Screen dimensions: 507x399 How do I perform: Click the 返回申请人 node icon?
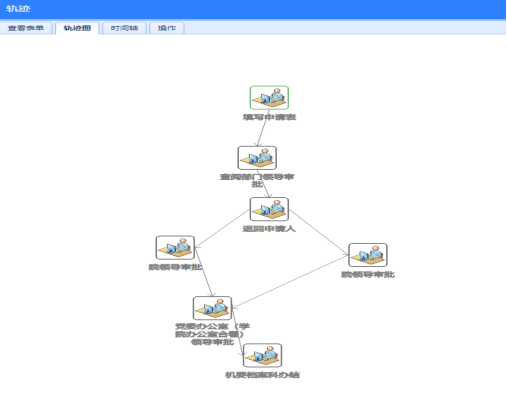[269, 209]
